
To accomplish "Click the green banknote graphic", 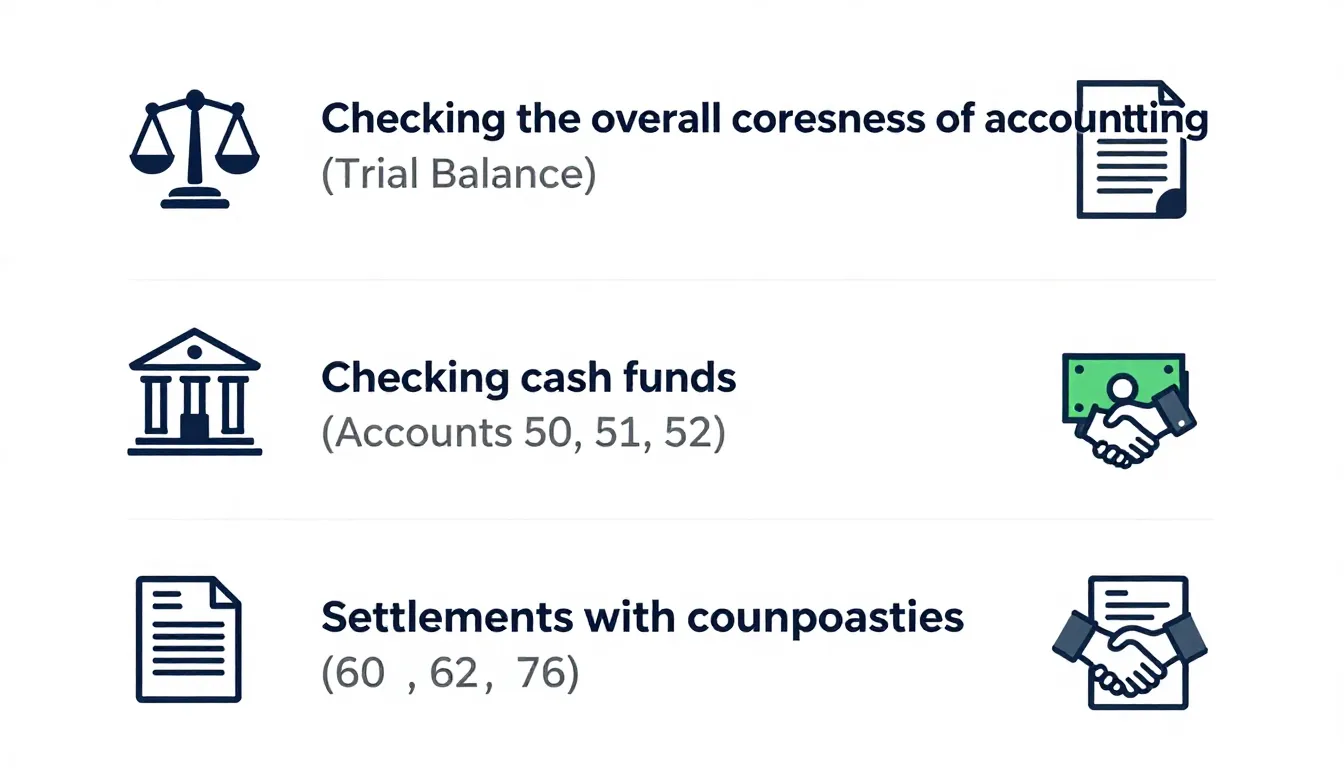I will coord(1110,382).
